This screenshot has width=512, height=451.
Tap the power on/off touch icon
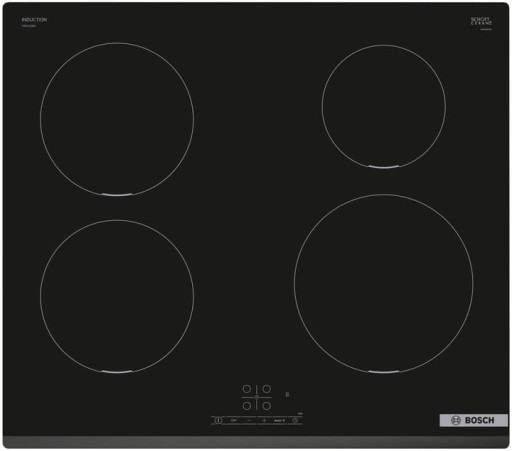coord(218,420)
